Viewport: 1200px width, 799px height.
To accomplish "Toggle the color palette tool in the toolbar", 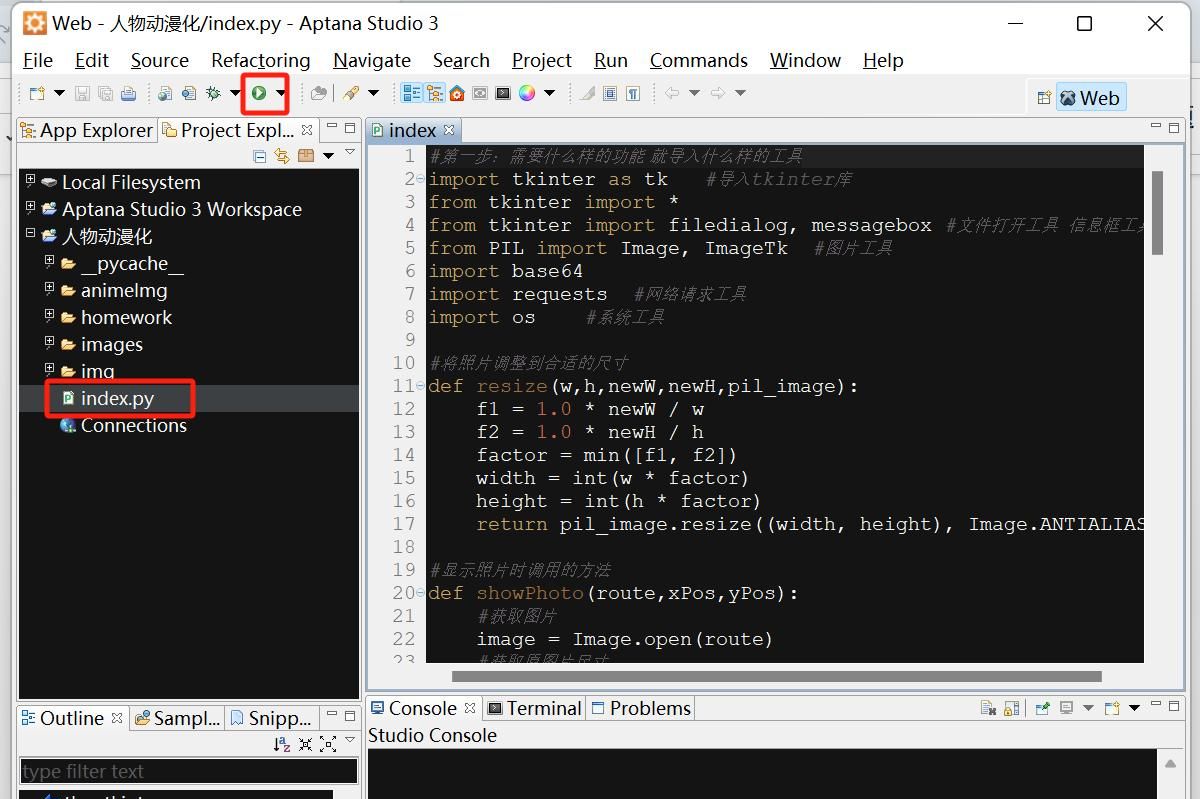I will (527, 93).
